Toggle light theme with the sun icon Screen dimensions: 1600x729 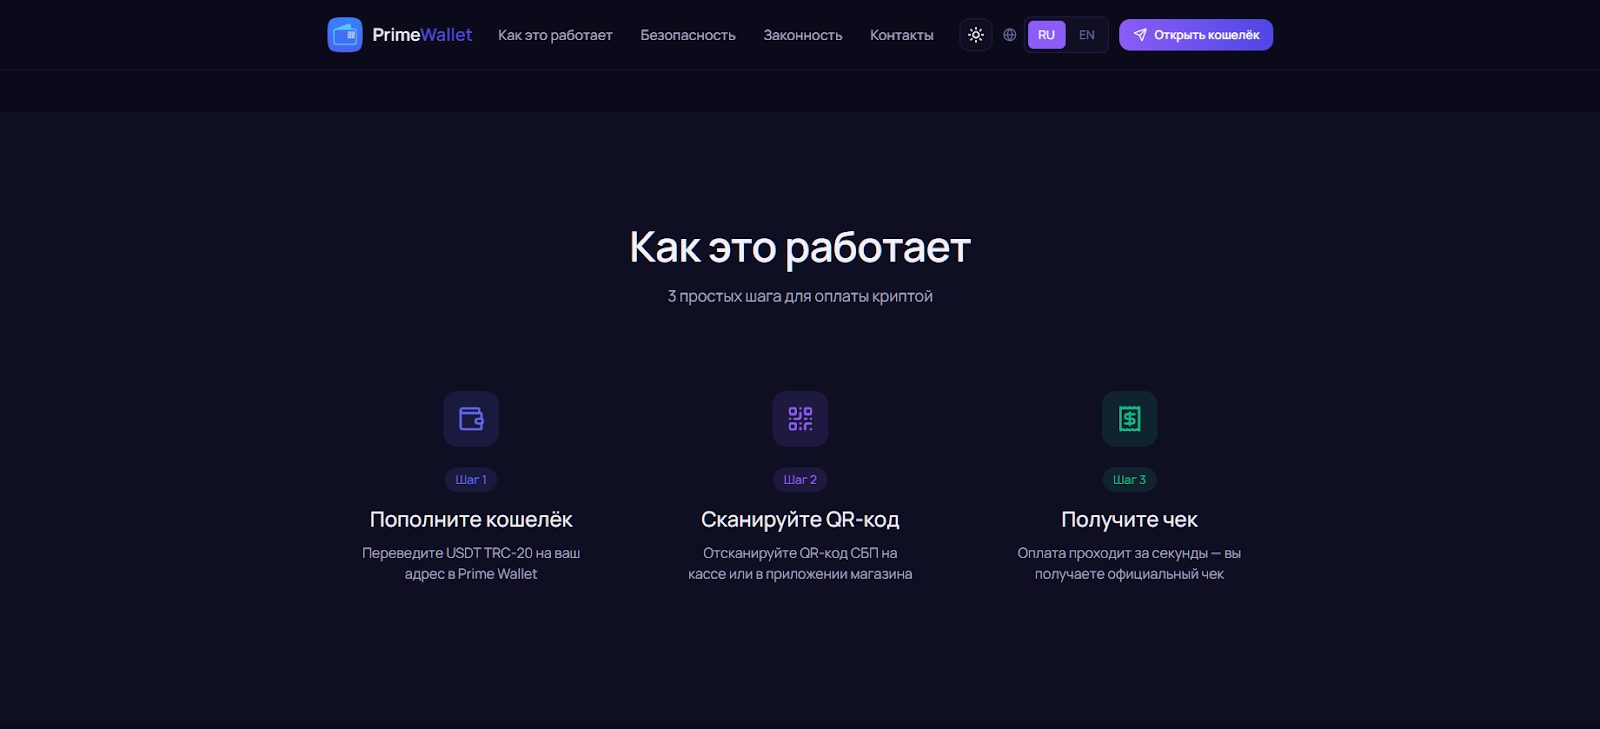pyautogui.click(x=976, y=35)
